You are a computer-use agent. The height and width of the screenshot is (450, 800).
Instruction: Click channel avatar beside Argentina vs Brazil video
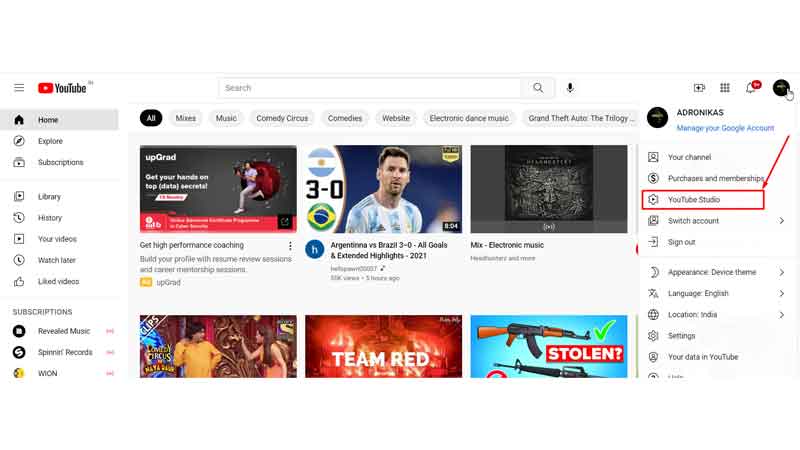[x=314, y=249]
